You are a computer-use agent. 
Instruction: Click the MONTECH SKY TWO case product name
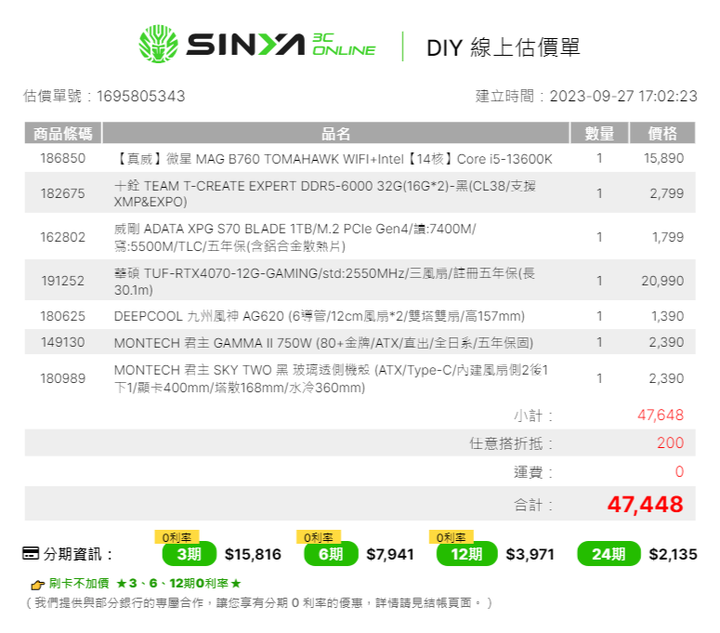pos(331,379)
